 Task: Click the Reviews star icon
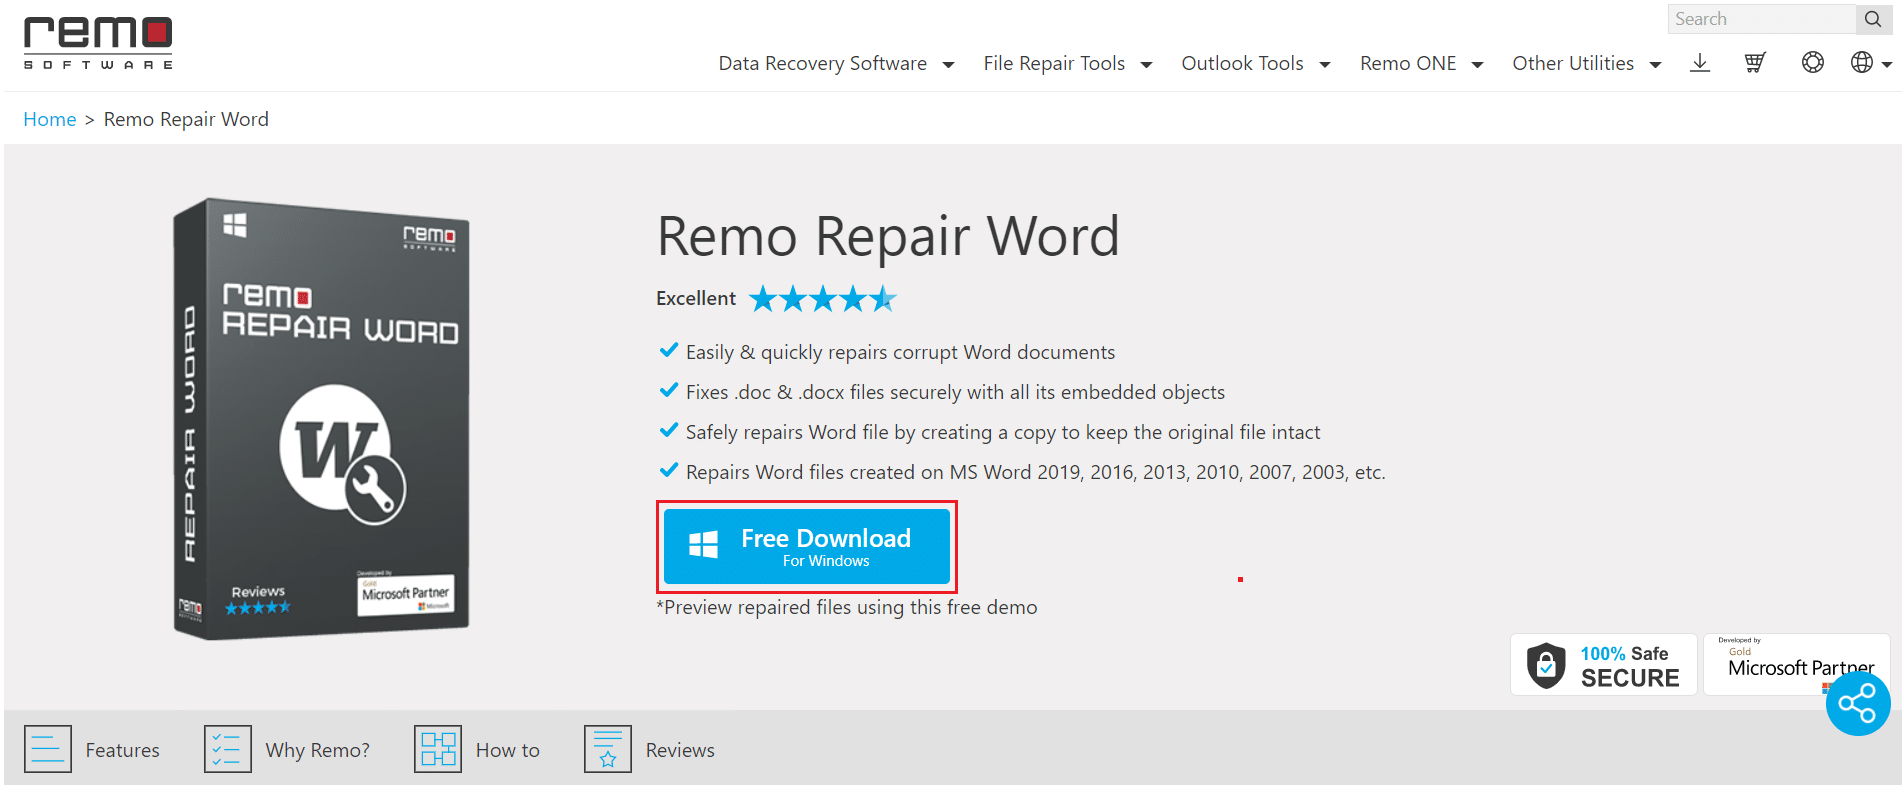608,749
